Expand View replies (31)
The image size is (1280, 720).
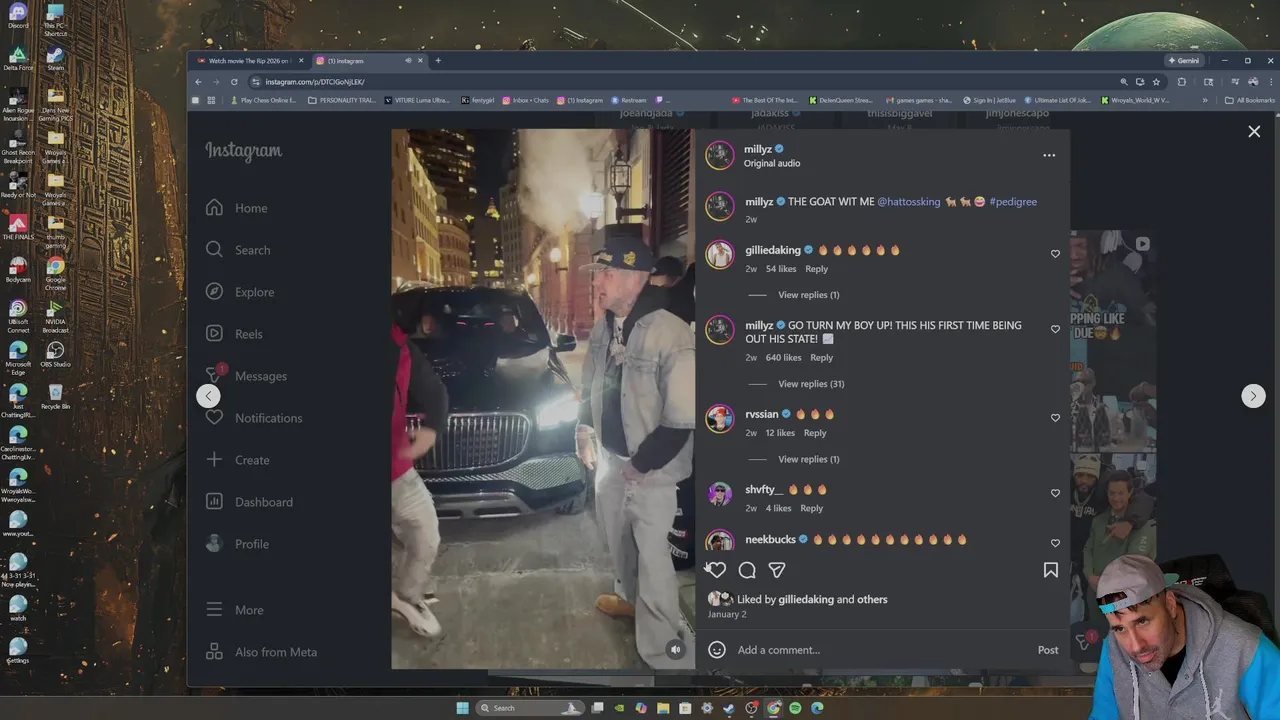pos(811,384)
